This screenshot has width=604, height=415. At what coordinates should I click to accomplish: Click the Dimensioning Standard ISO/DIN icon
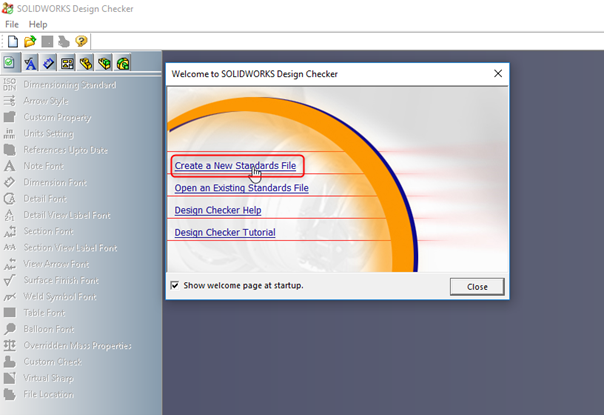tap(10, 84)
